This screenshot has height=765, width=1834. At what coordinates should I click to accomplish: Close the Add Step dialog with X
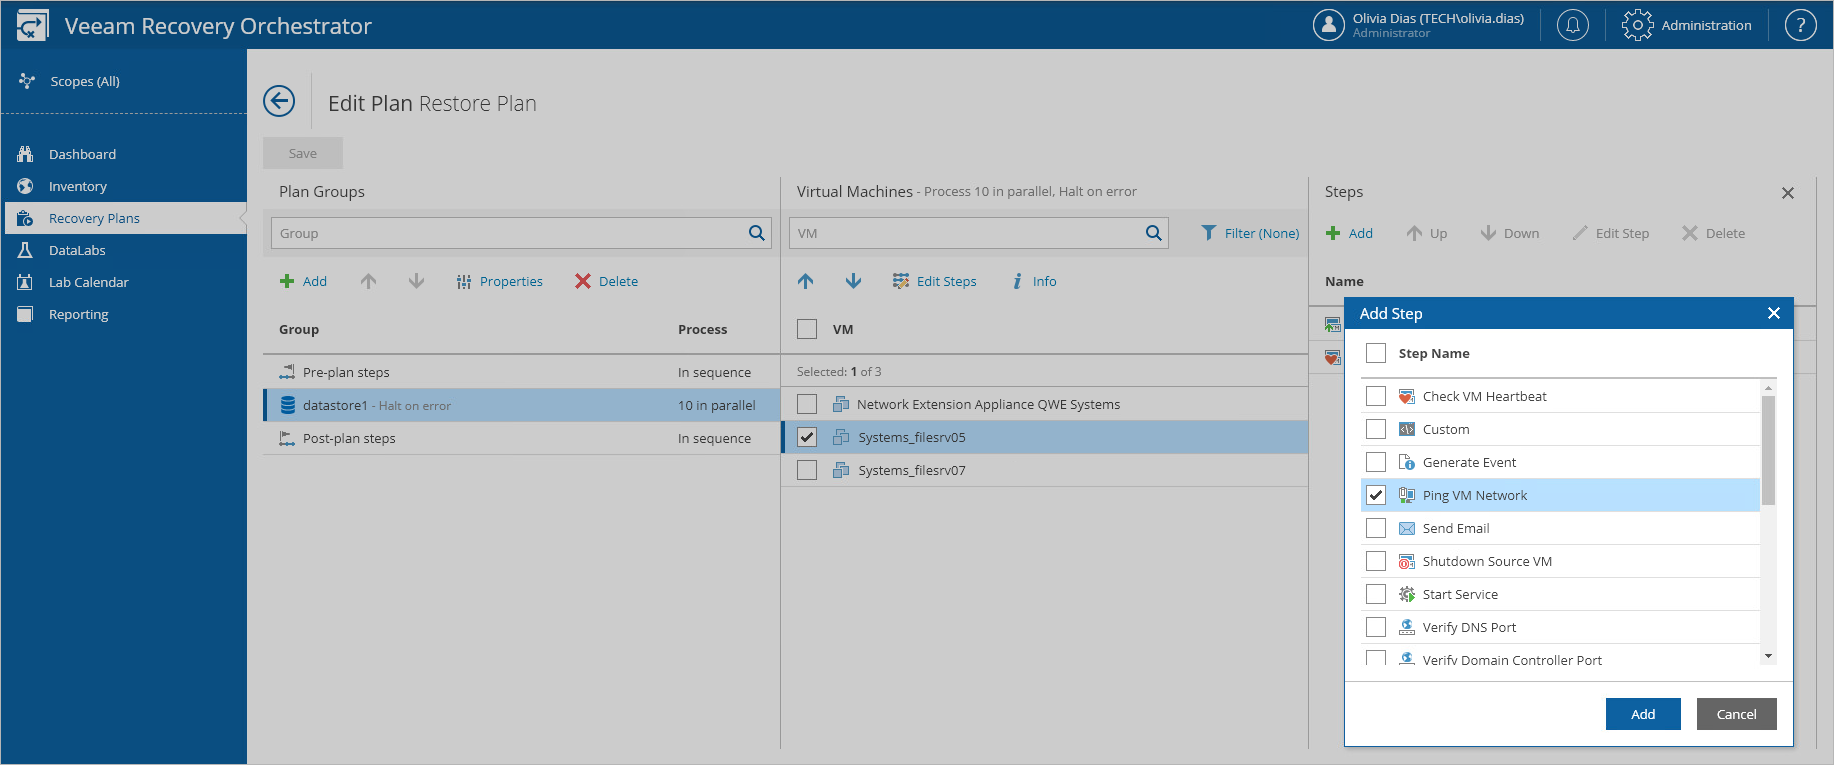click(1774, 313)
